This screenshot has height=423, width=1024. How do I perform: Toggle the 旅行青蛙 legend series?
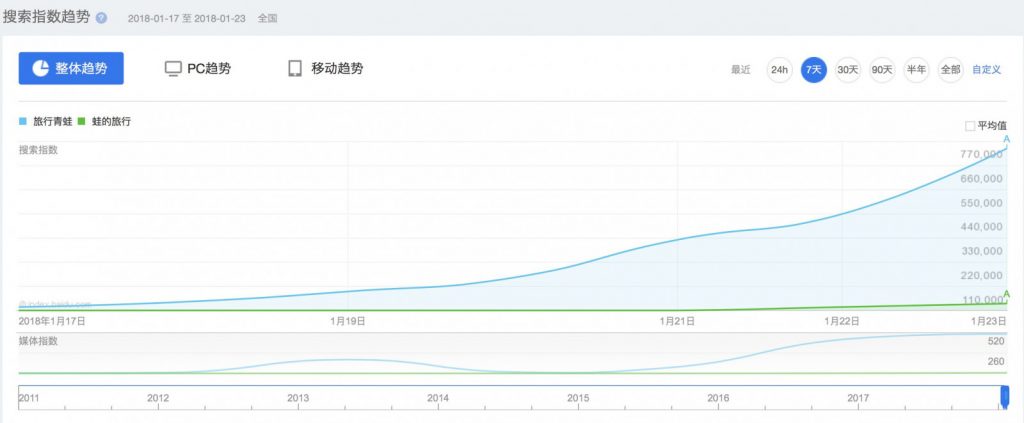click(46, 121)
